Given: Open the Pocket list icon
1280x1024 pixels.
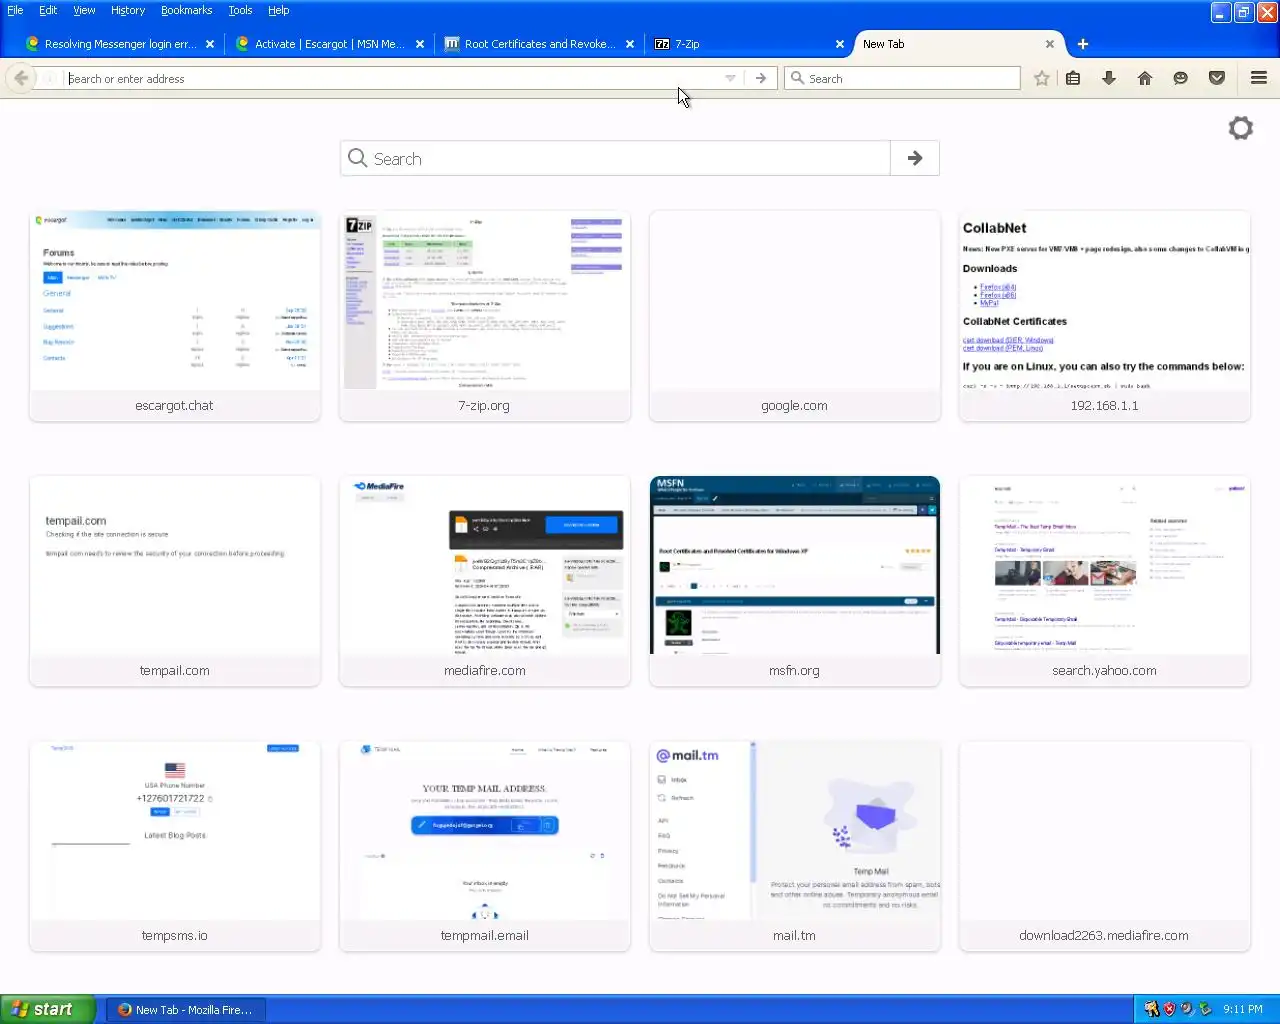Looking at the screenshot, I should pos(1217,78).
